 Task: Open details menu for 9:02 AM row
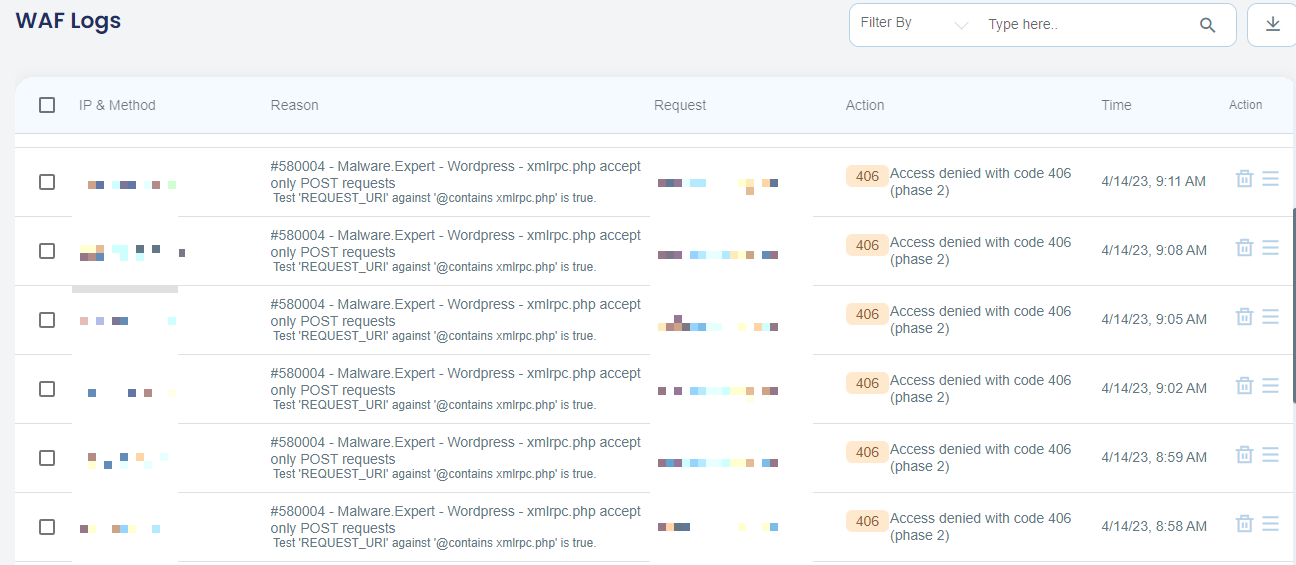click(x=1270, y=385)
